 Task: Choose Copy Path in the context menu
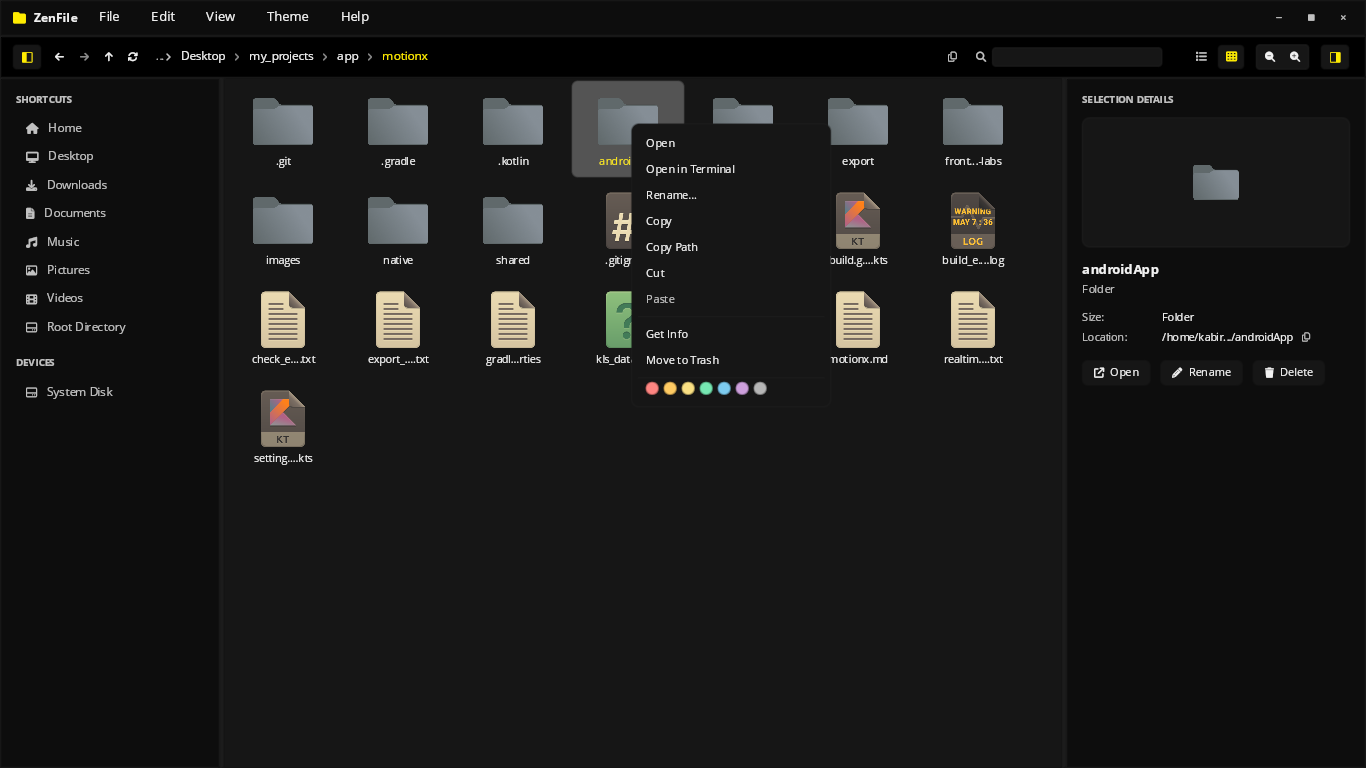(x=731, y=247)
